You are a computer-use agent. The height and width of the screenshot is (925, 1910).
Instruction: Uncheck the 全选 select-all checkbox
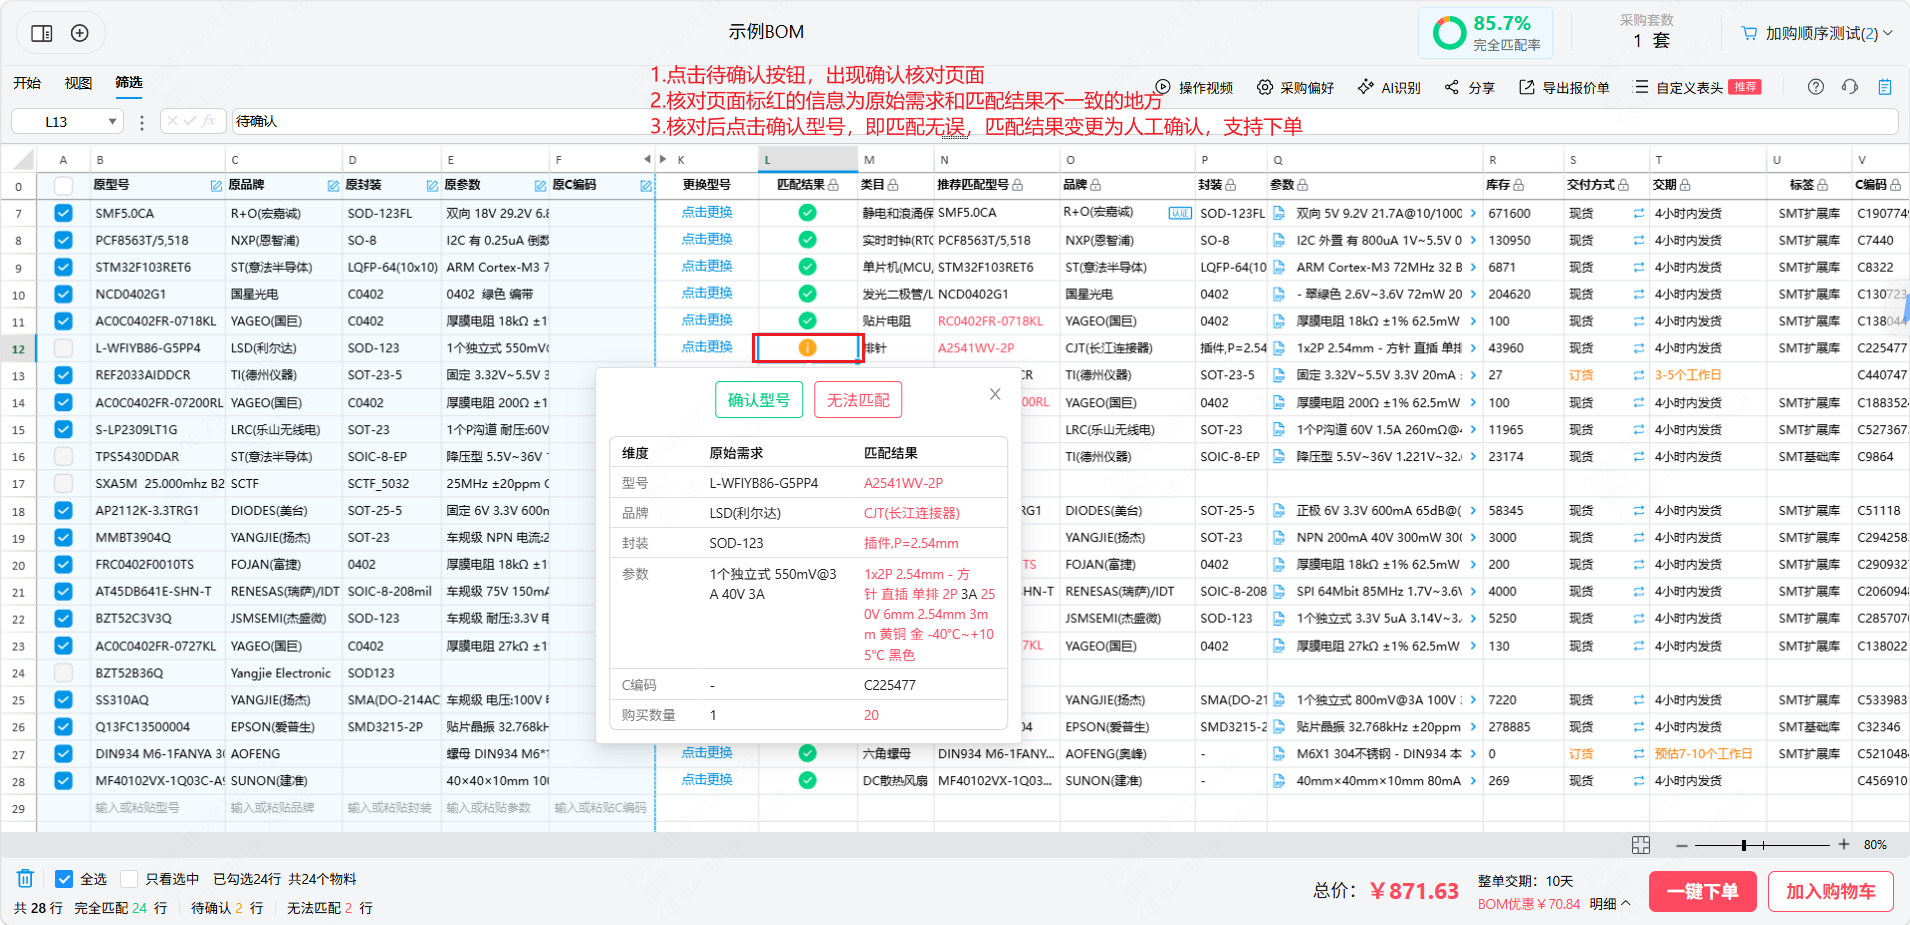pos(64,879)
